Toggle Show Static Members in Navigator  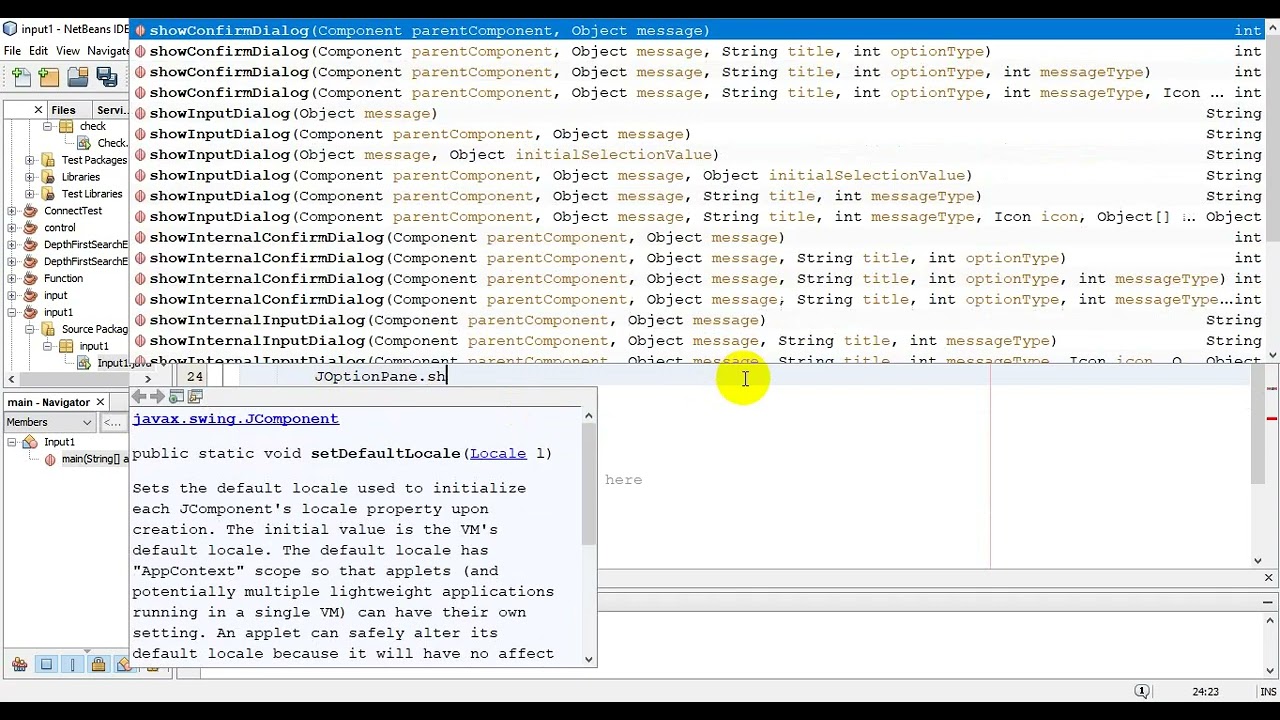click(x=72, y=665)
